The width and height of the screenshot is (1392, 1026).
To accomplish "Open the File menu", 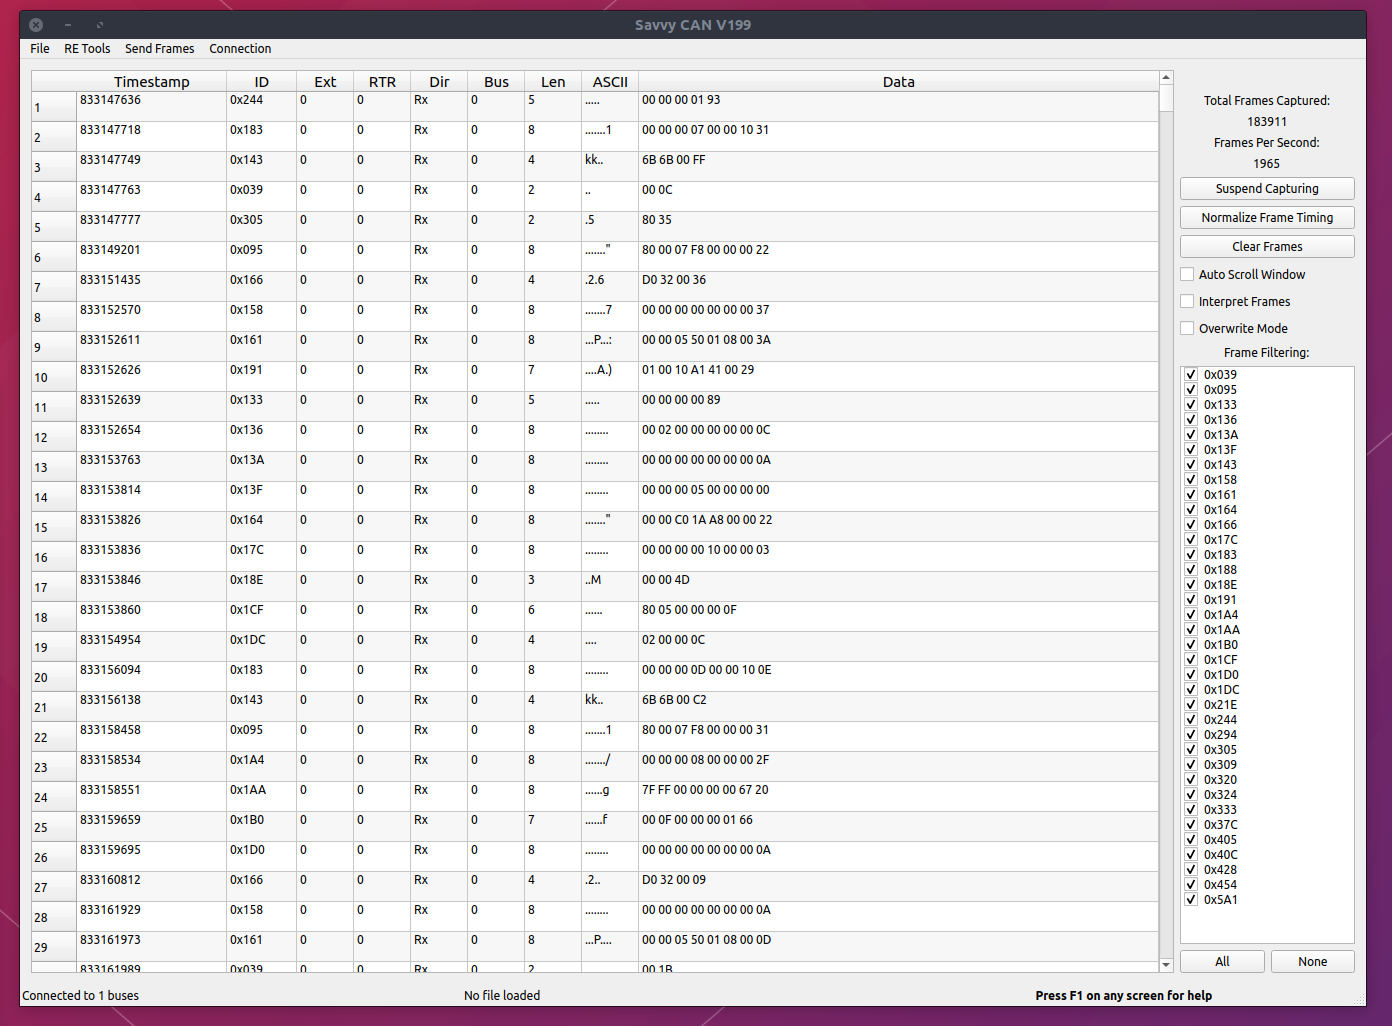I will [x=39, y=48].
